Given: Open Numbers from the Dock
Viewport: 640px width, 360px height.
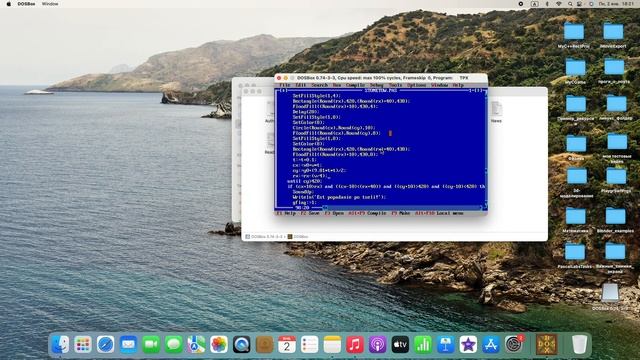Looking at the screenshot, I should [x=423, y=345].
